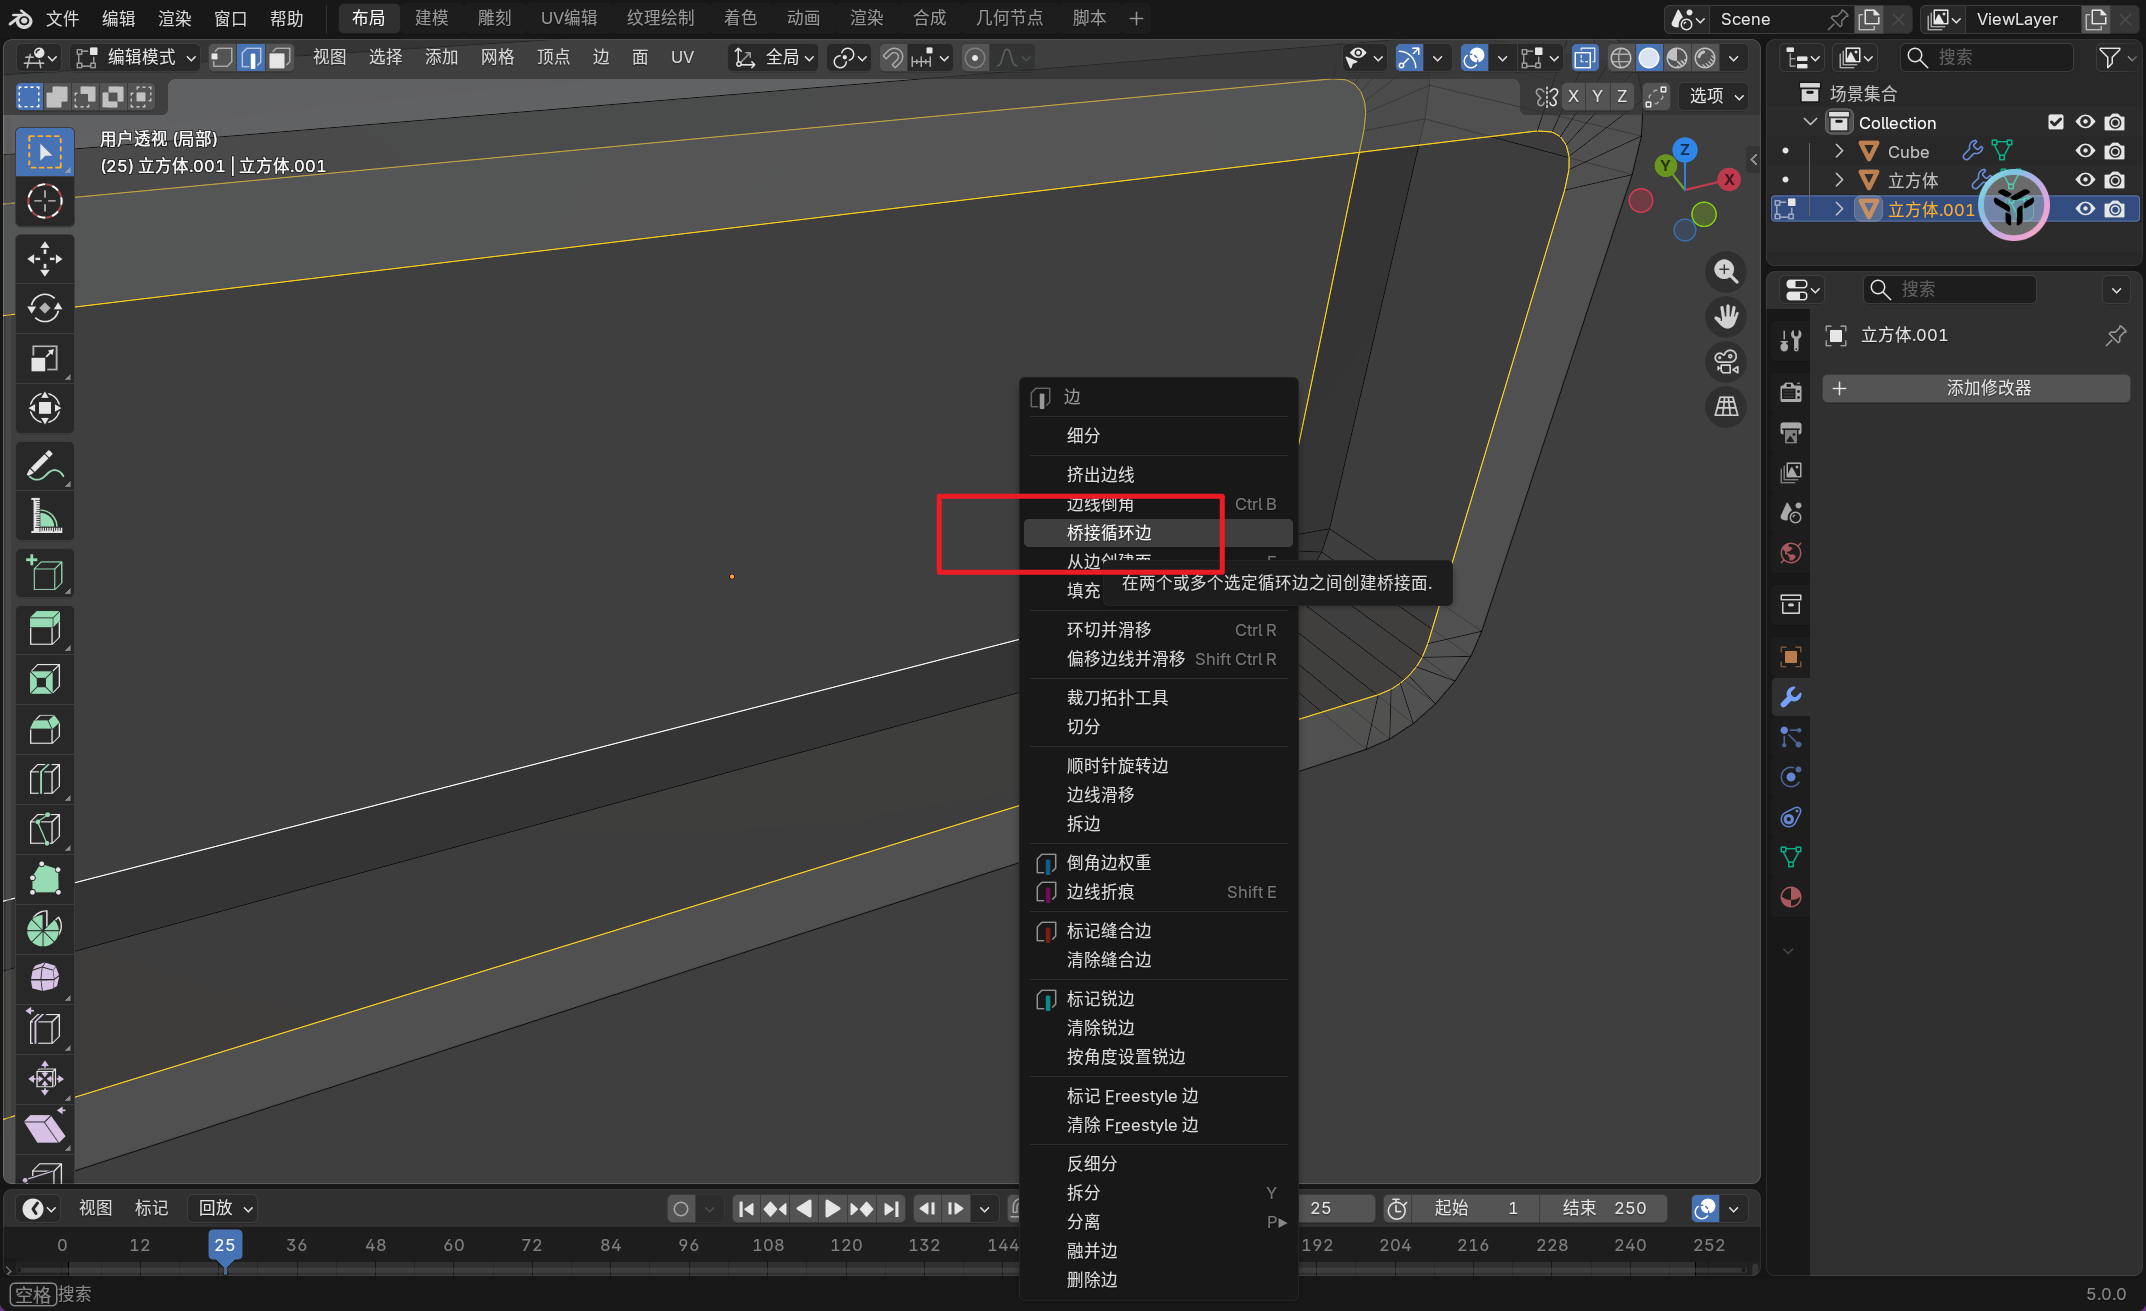Viewport: 2146px width, 1311px height.
Task: Select the Move tool in toolbar
Action: click(44, 259)
